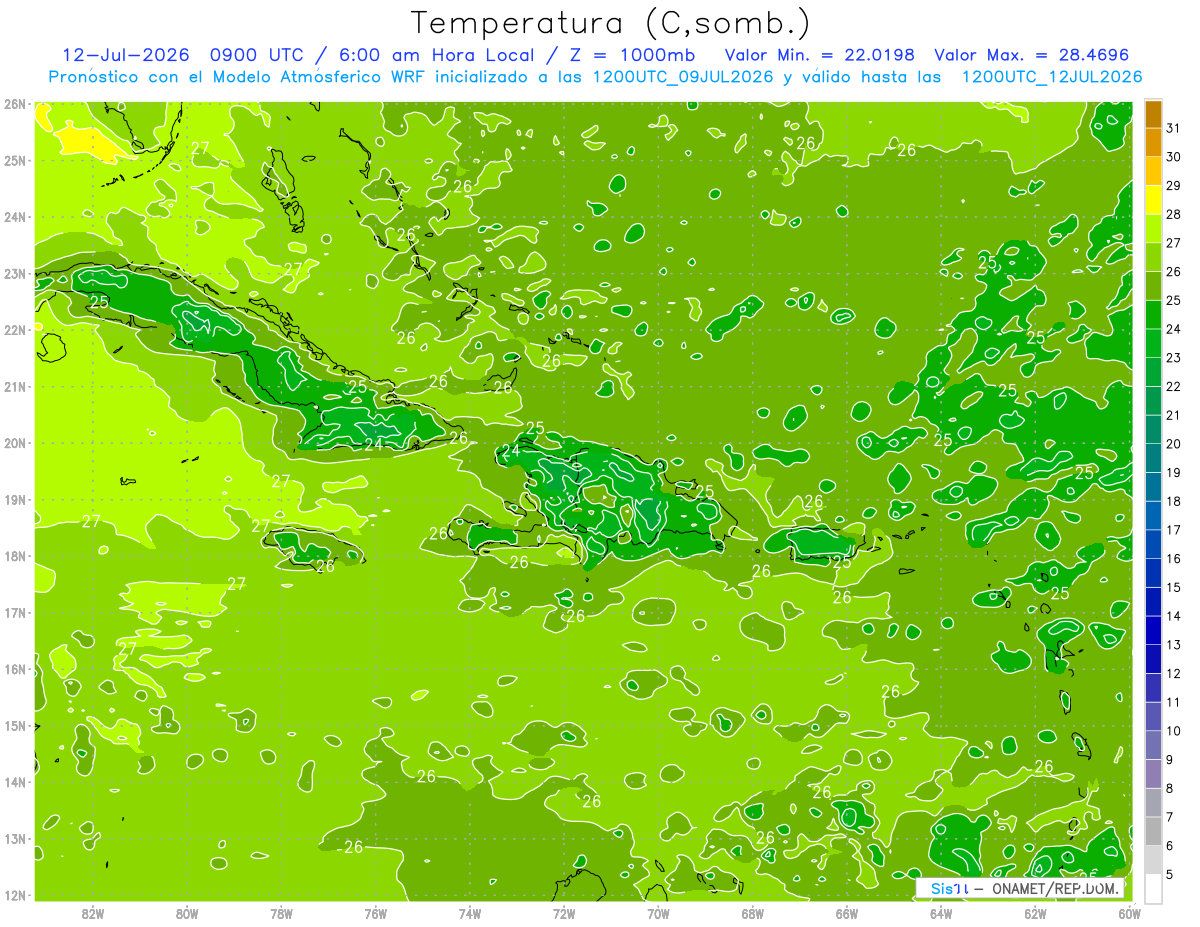
Task: Click the '80W' longitude axis label
Action: 187,913
